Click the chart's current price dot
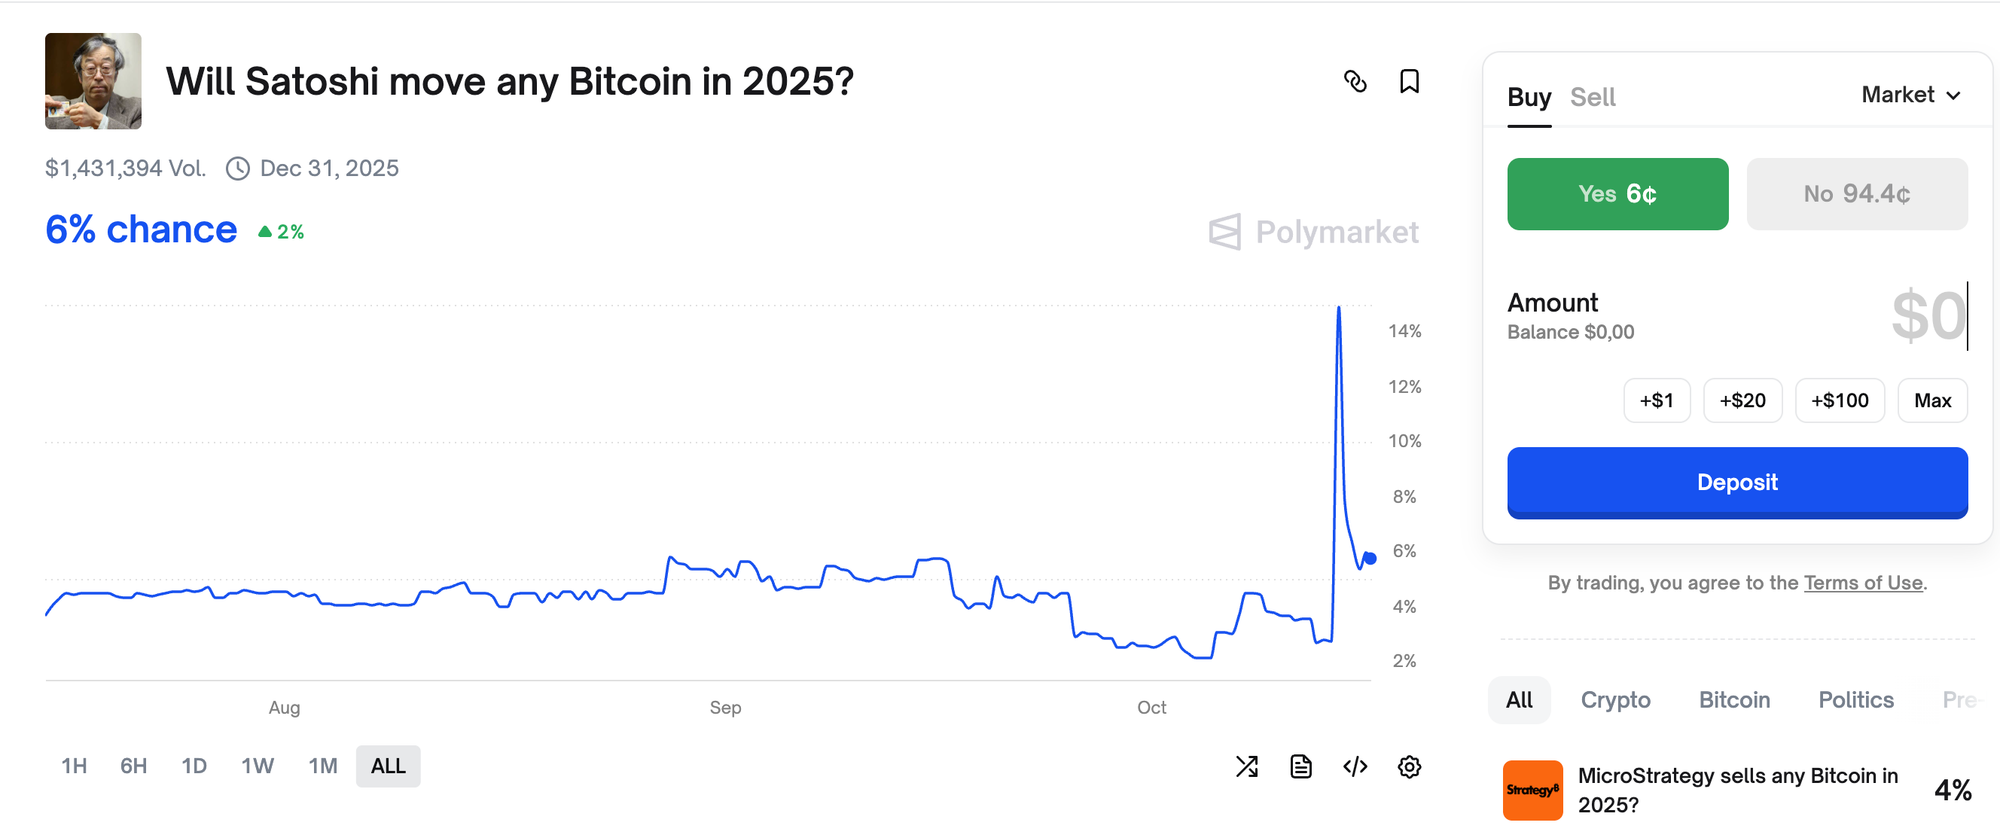The width and height of the screenshot is (2000, 825). pyautogui.click(x=1370, y=558)
